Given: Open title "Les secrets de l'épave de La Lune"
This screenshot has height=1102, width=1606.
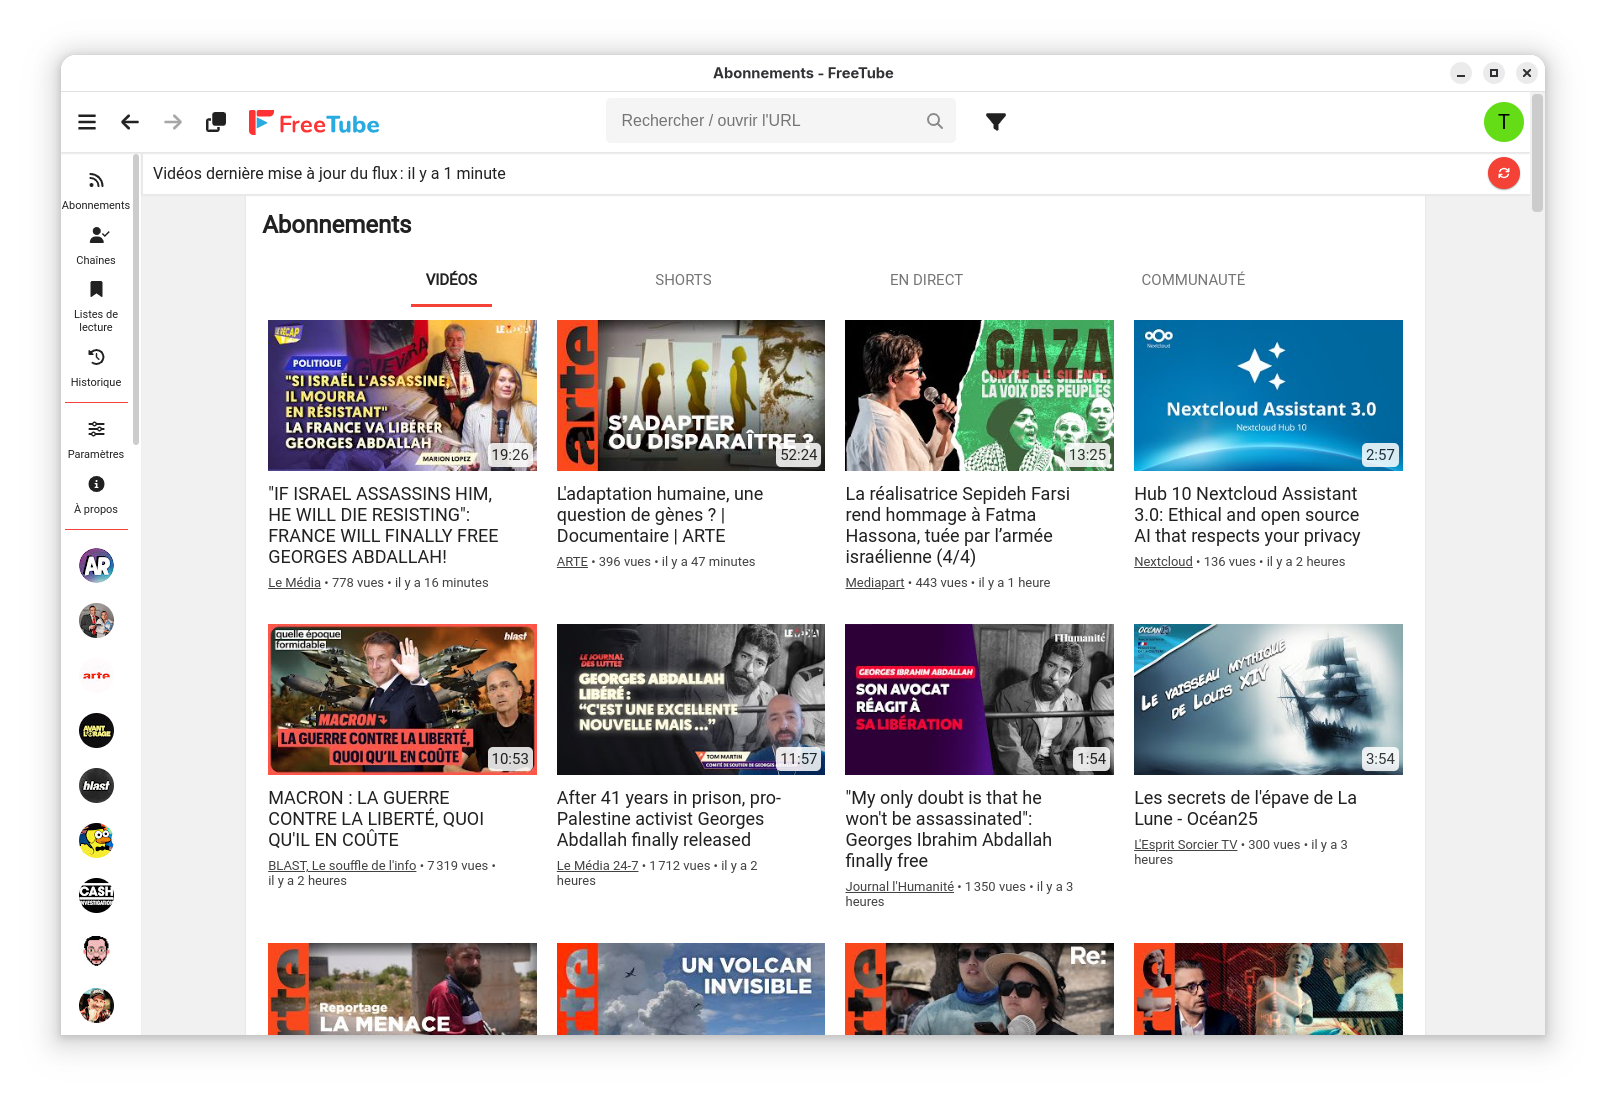Looking at the screenshot, I should point(1245,808).
